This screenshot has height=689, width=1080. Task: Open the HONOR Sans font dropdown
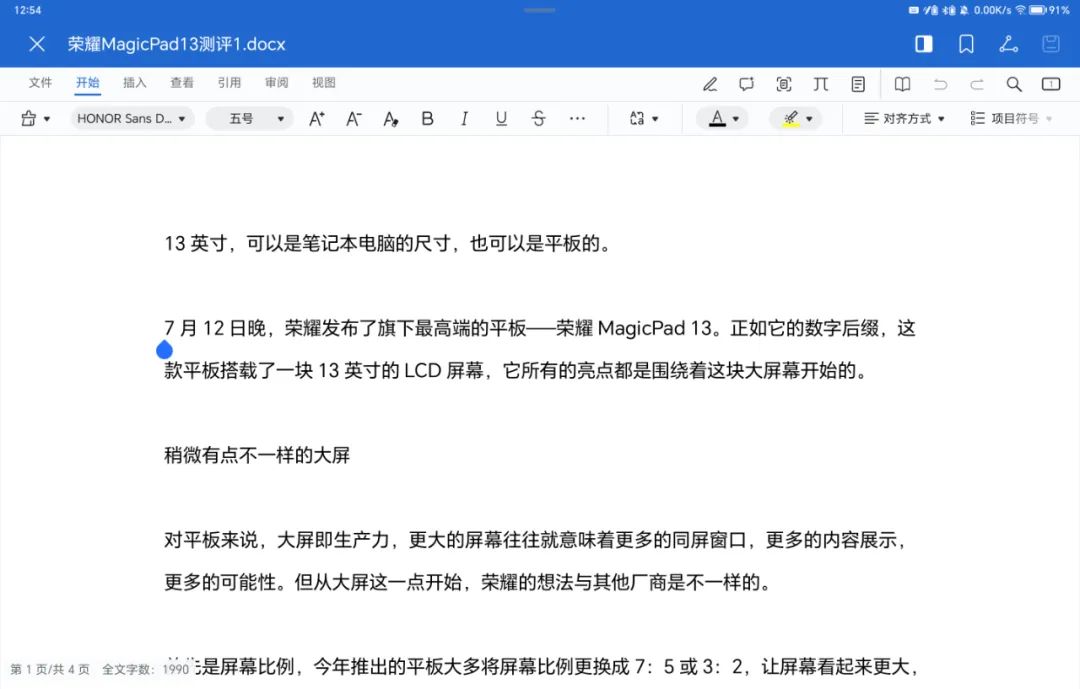tap(131, 118)
